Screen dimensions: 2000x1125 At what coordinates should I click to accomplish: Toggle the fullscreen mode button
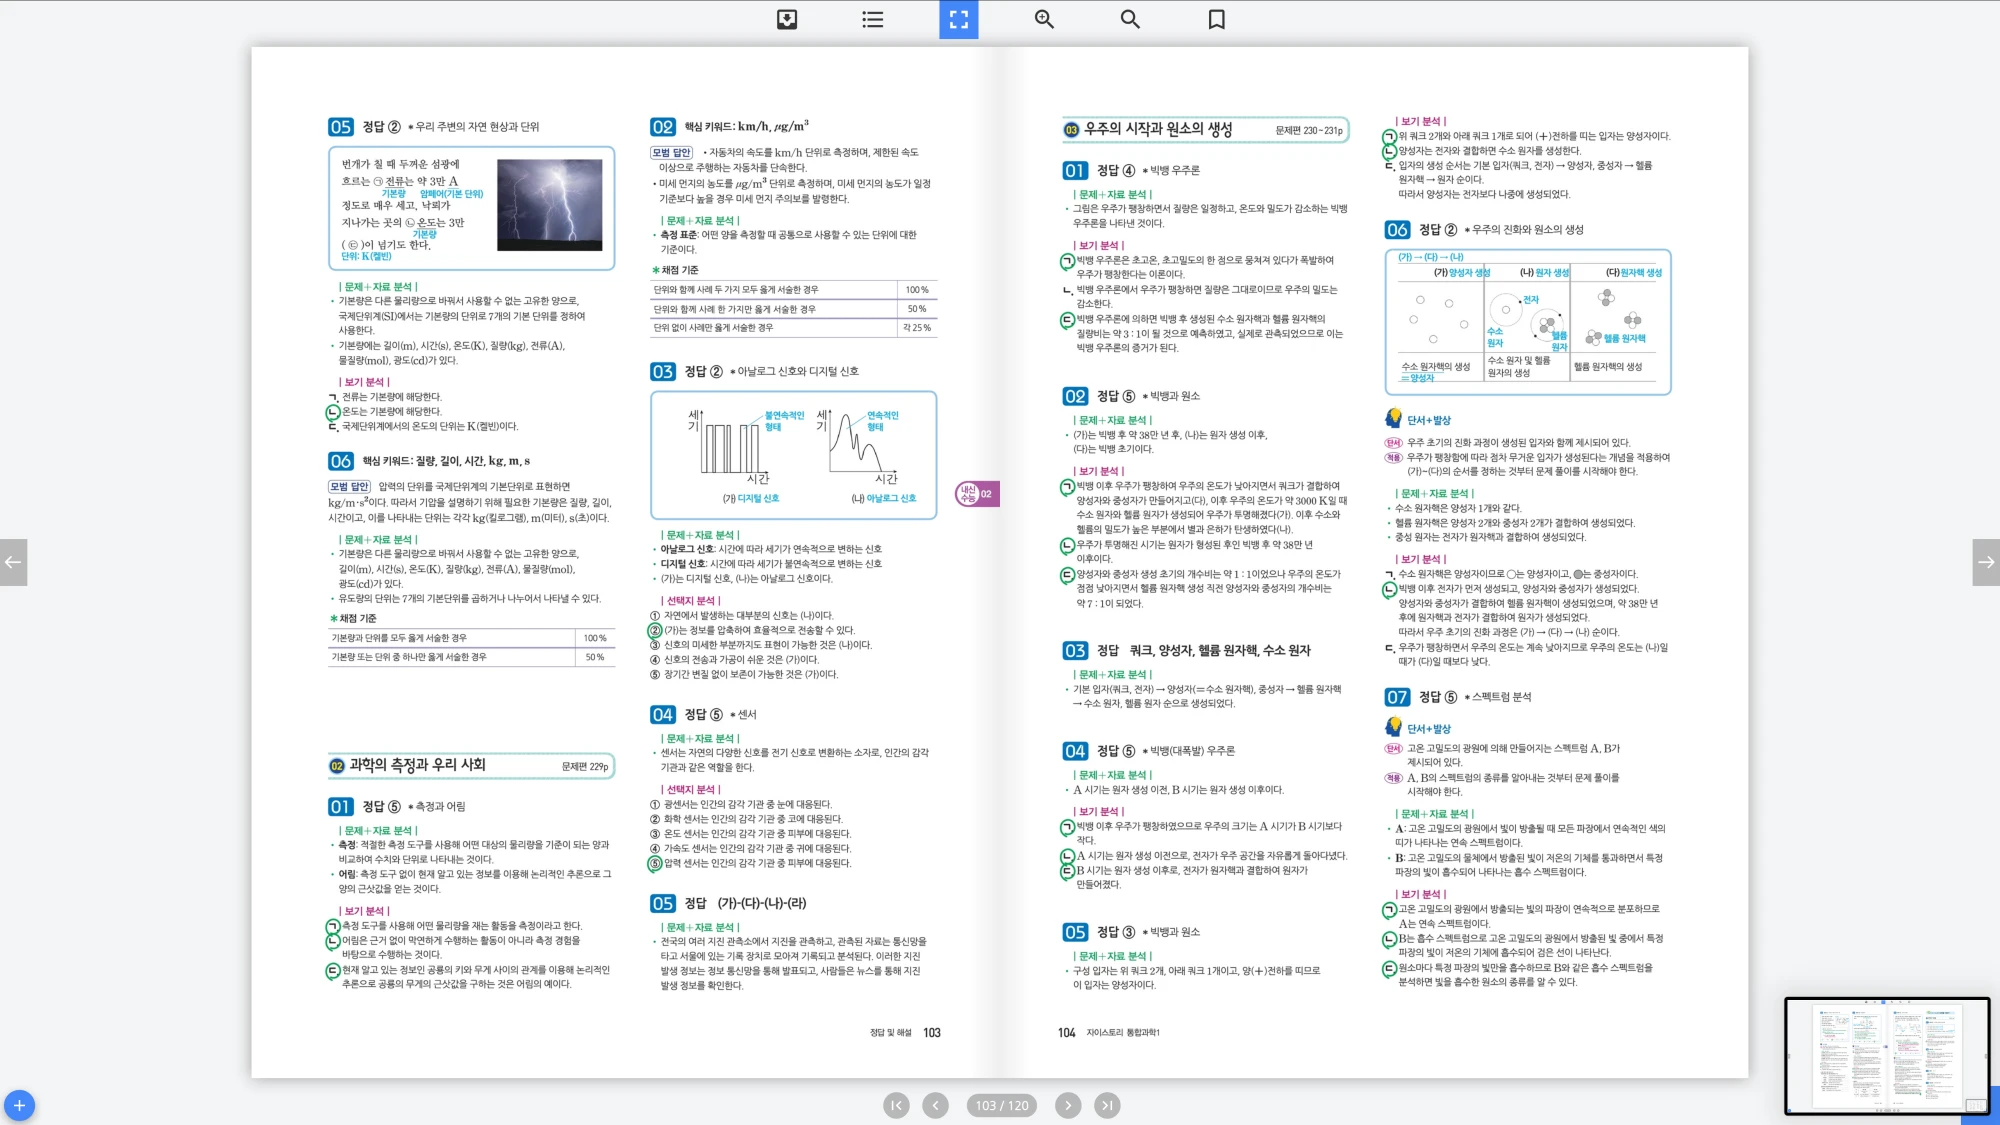(958, 19)
